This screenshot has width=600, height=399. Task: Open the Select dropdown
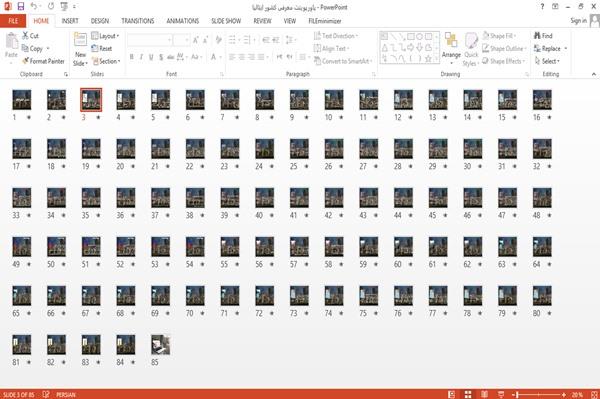pyautogui.click(x=547, y=61)
